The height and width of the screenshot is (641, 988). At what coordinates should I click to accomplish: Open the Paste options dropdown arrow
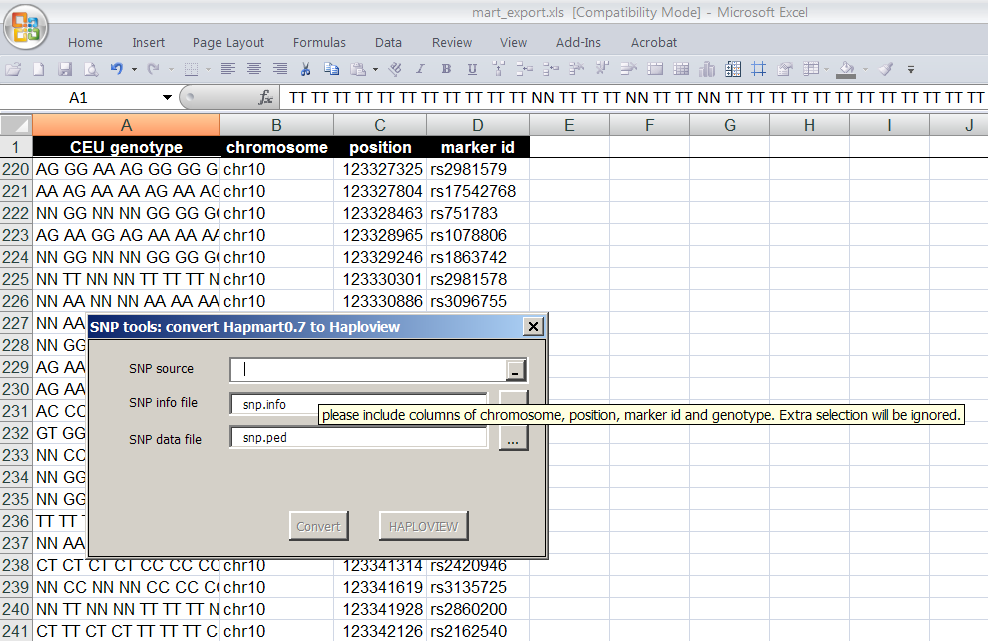click(x=376, y=69)
